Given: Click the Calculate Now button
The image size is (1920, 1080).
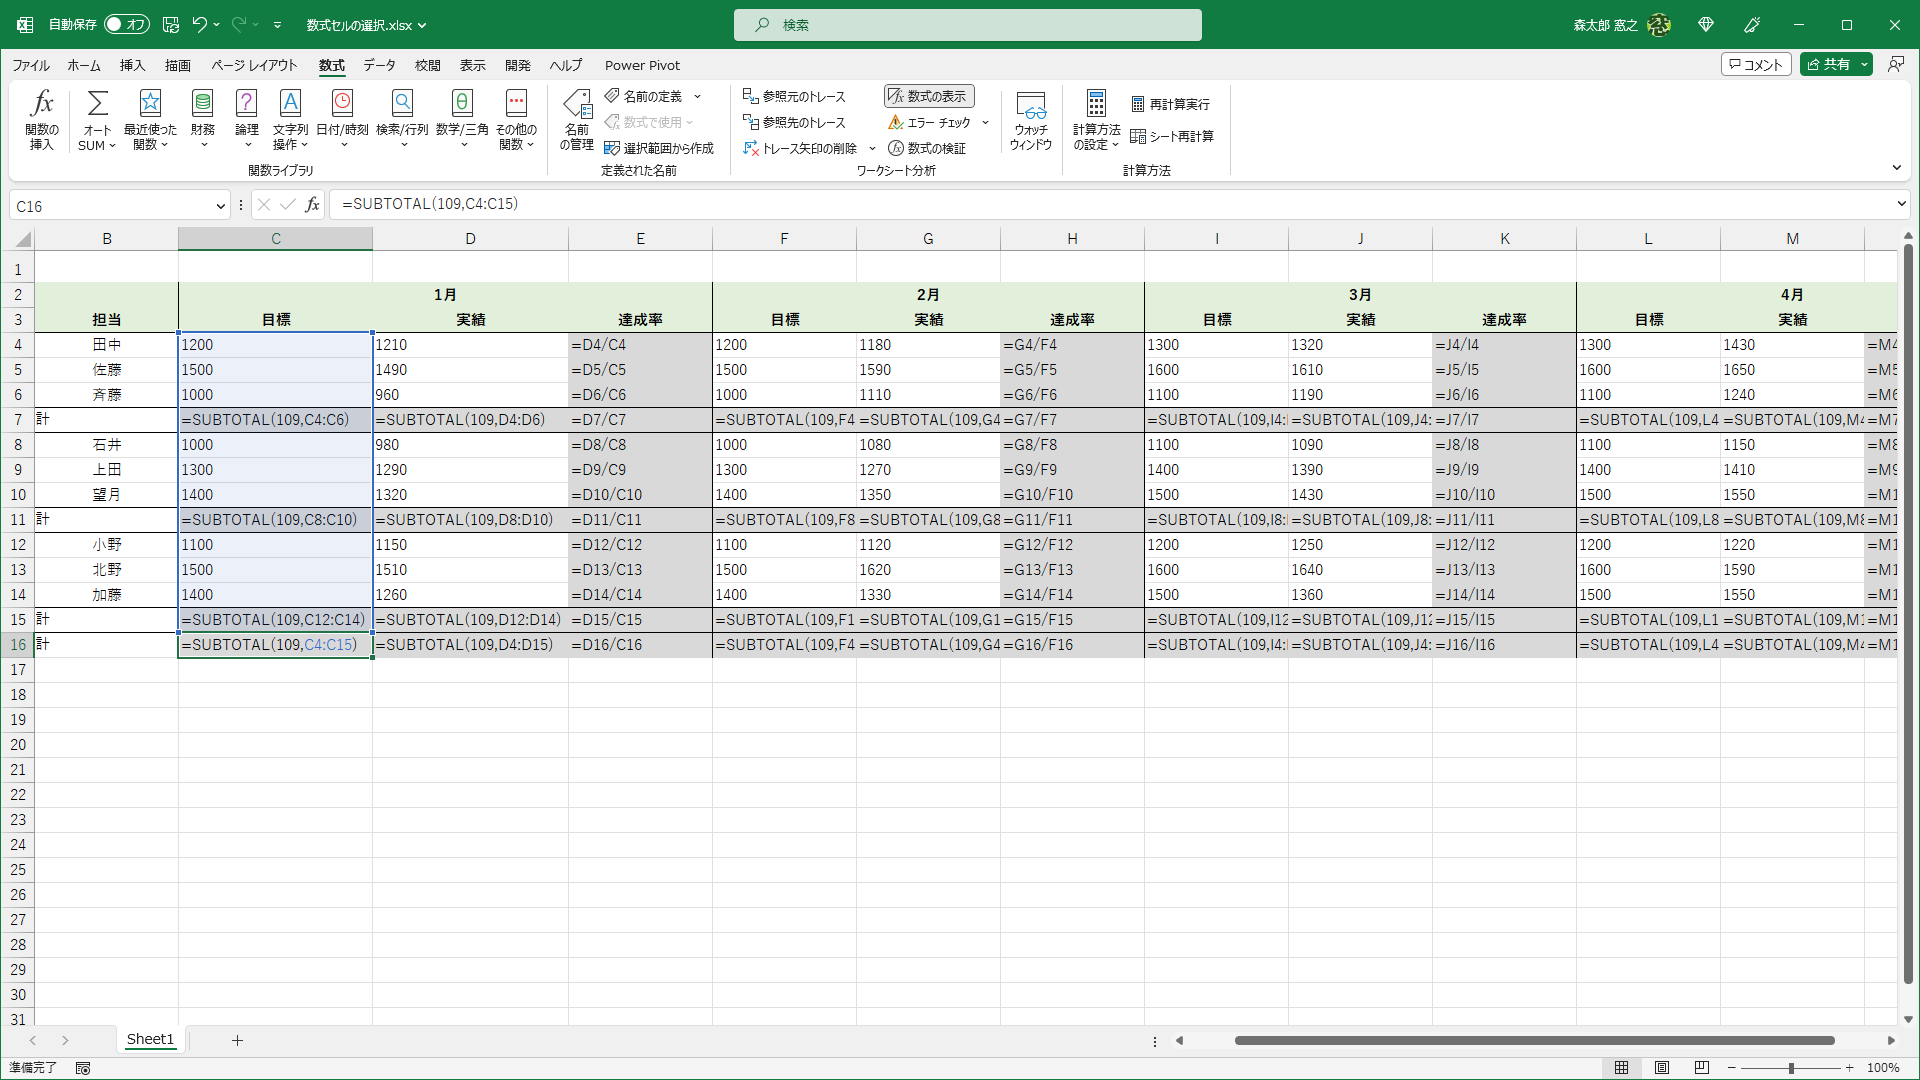Looking at the screenshot, I should coord(1170,104).
